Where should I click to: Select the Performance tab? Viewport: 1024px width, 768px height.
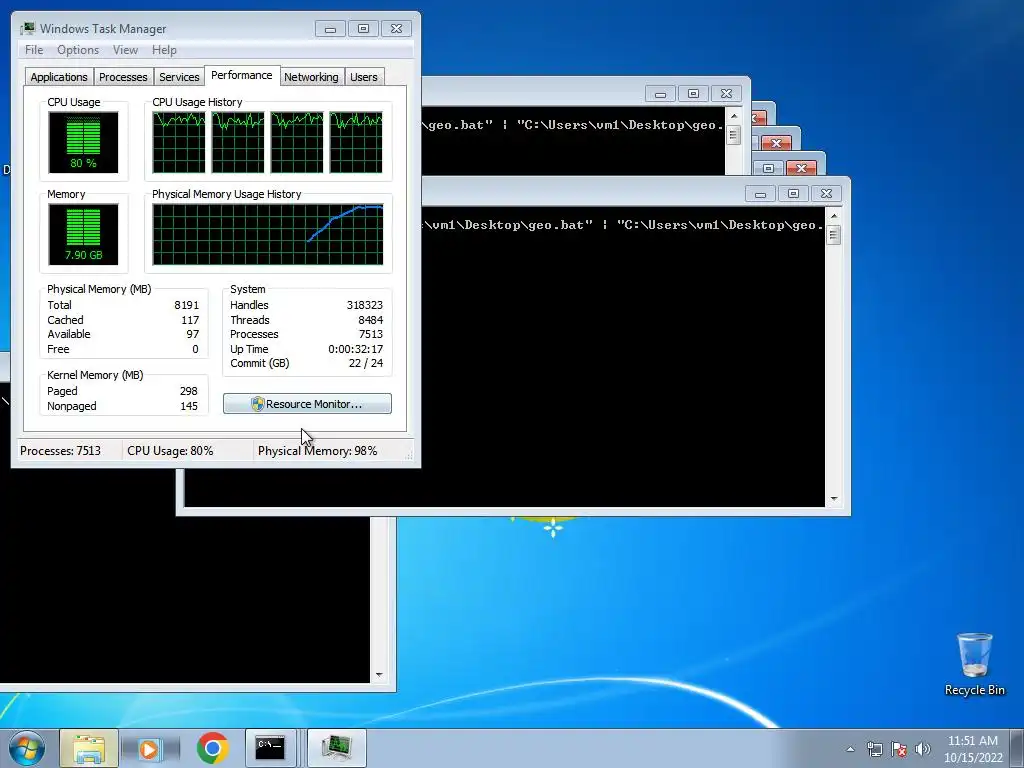click(x=242, y=75)
